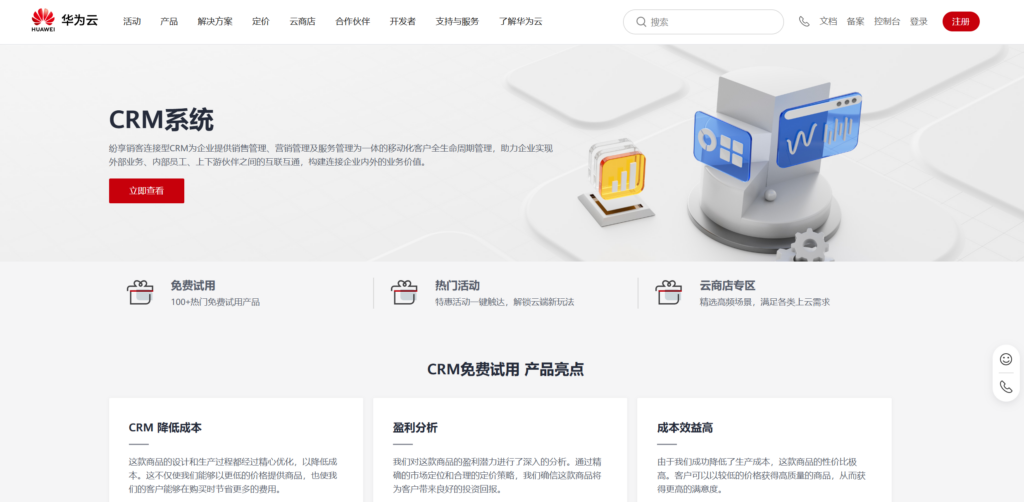Open the 解决方案 menu

pos(215,22)
